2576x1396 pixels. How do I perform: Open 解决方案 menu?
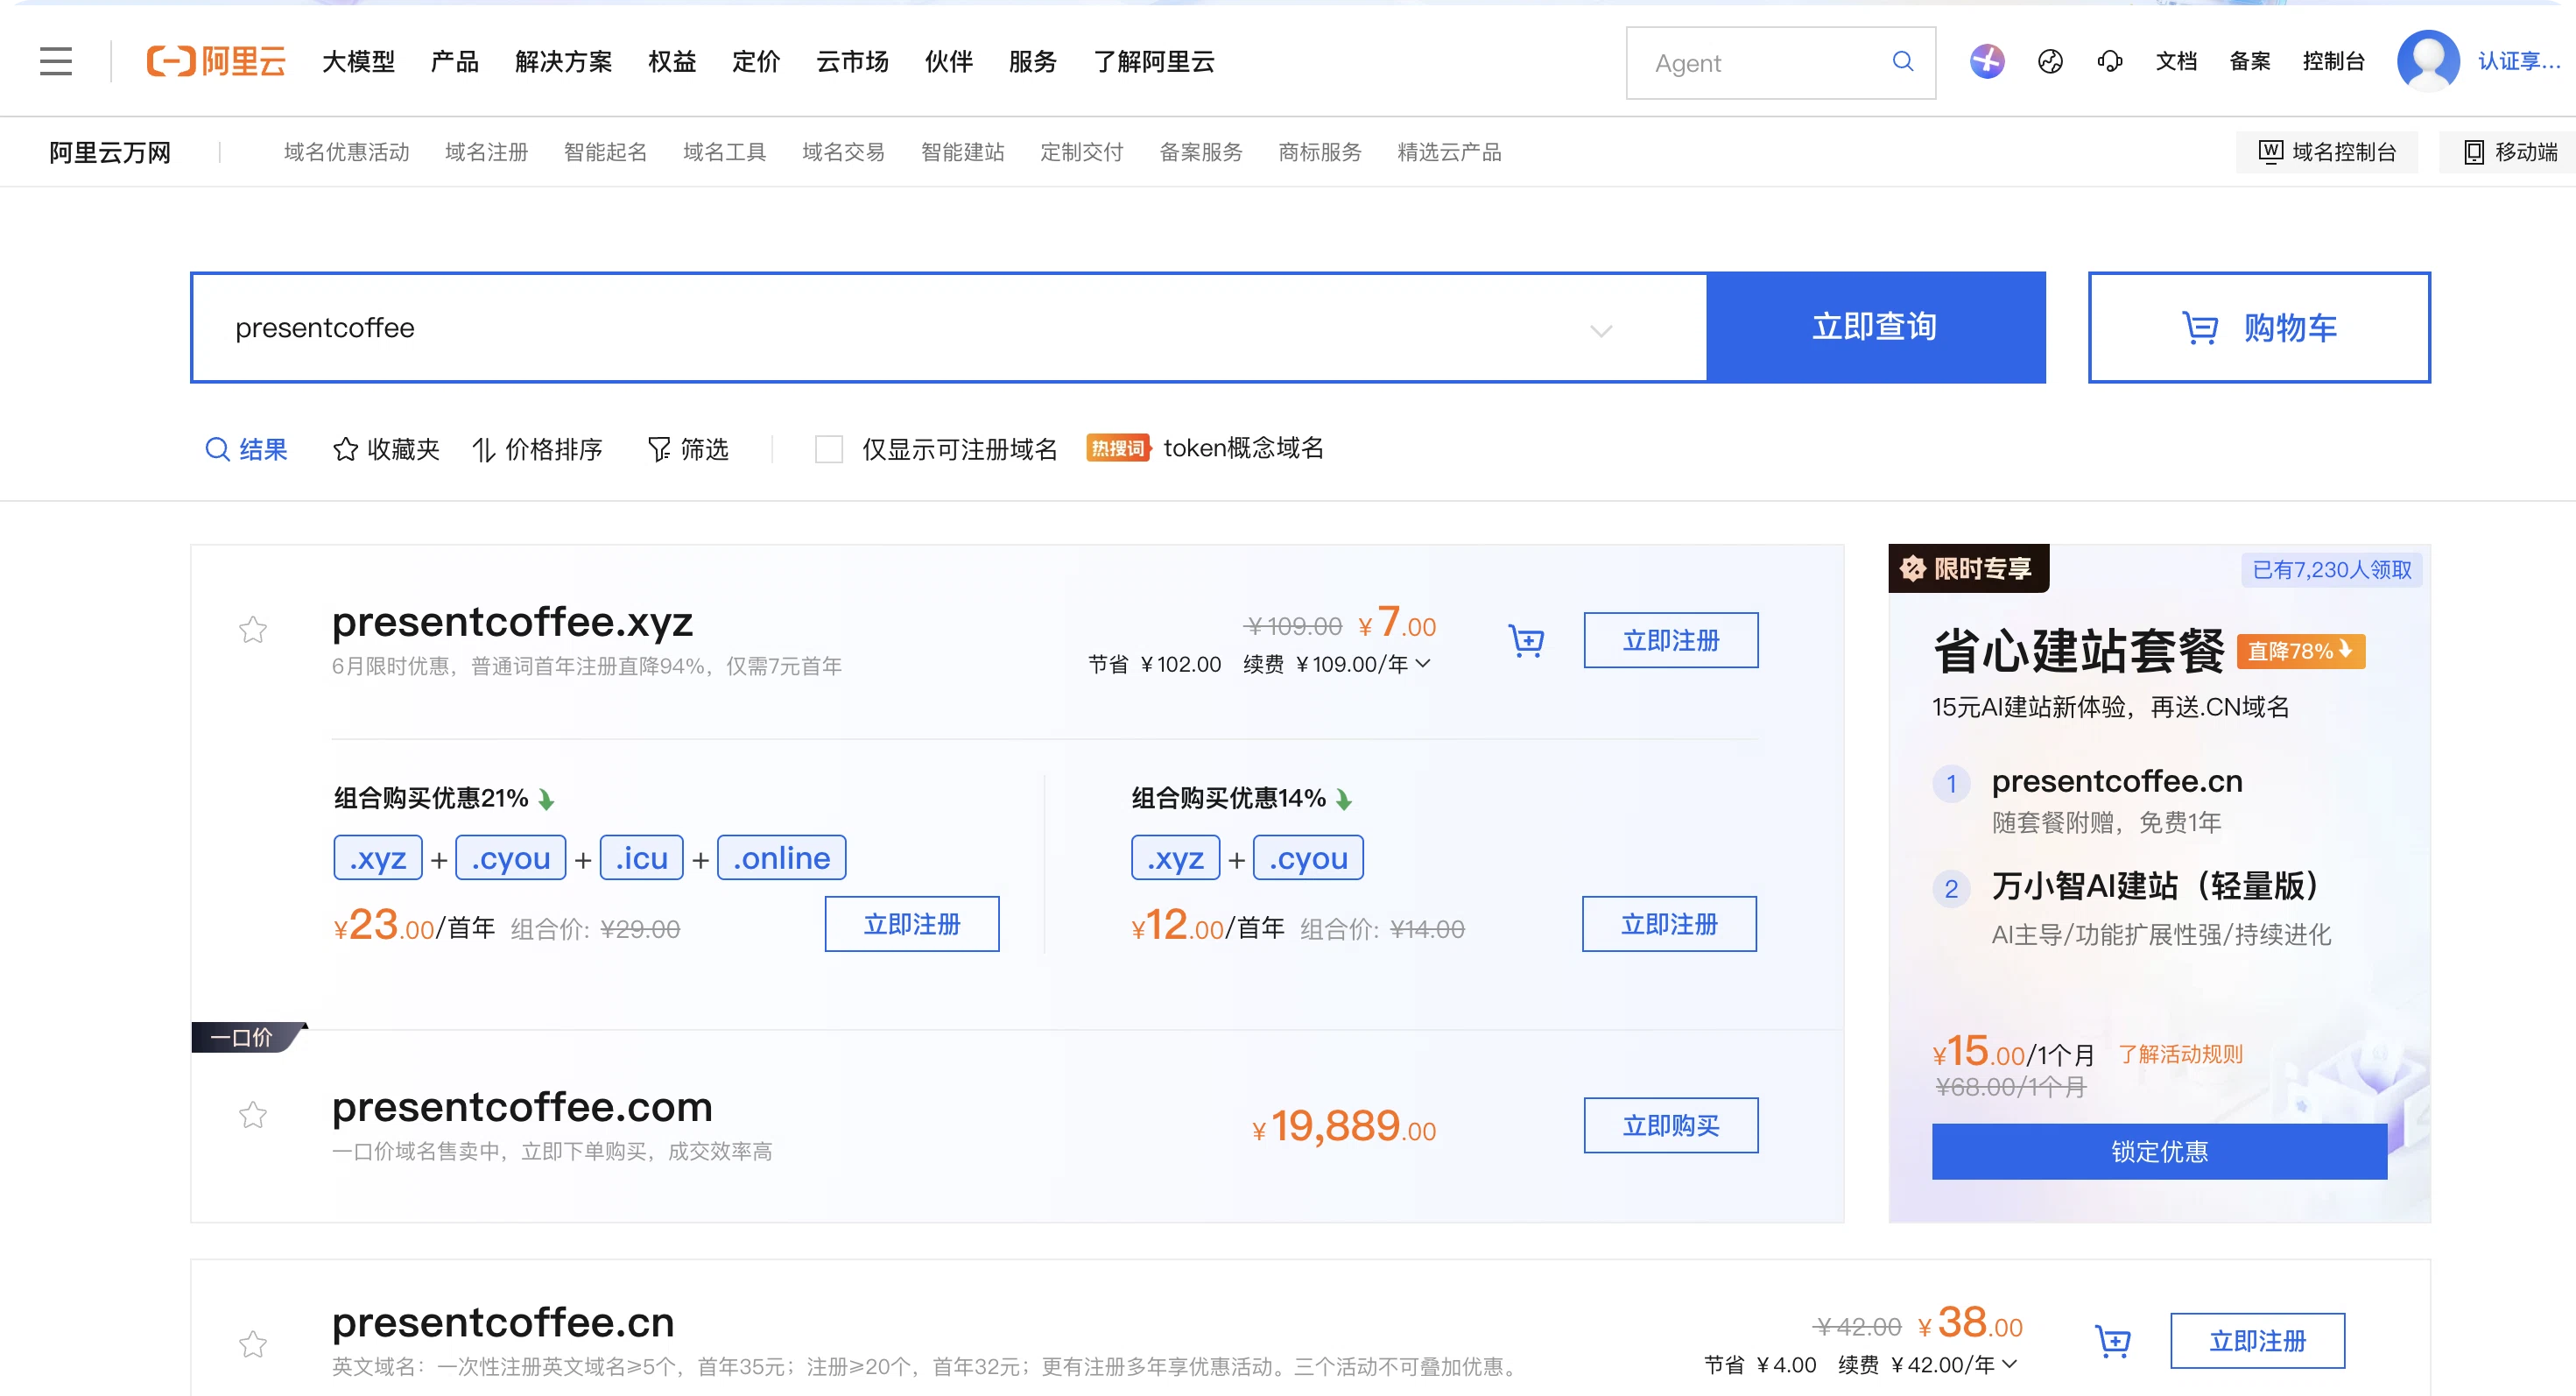point(564,62)
